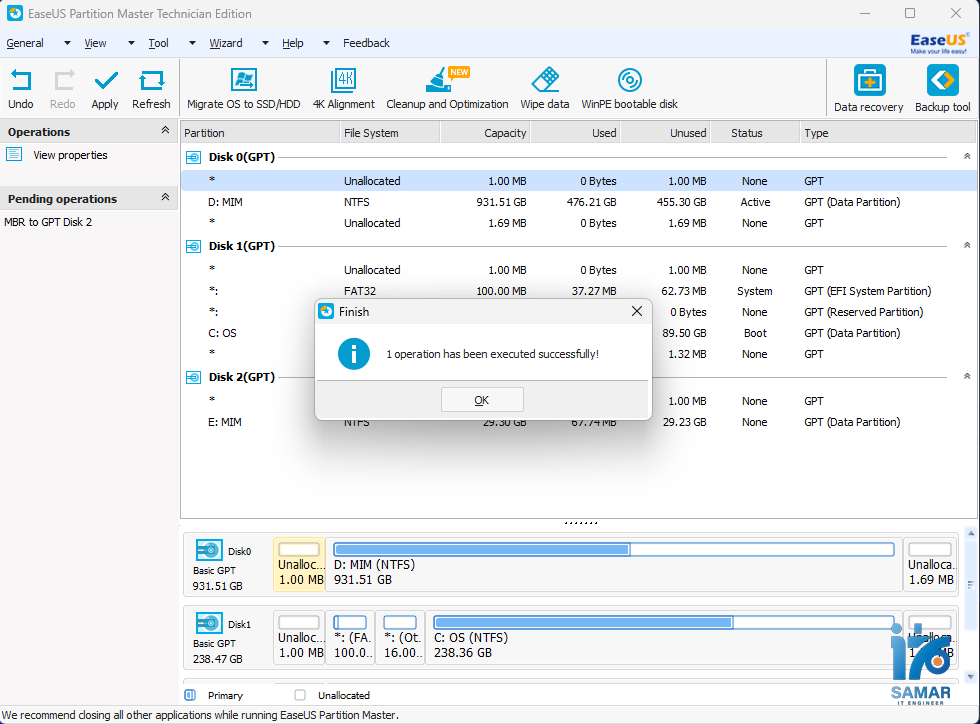Open the Wizard menu
Viewport: 980px width, 724px height.
pyautogui.click(x=227, y=43)
